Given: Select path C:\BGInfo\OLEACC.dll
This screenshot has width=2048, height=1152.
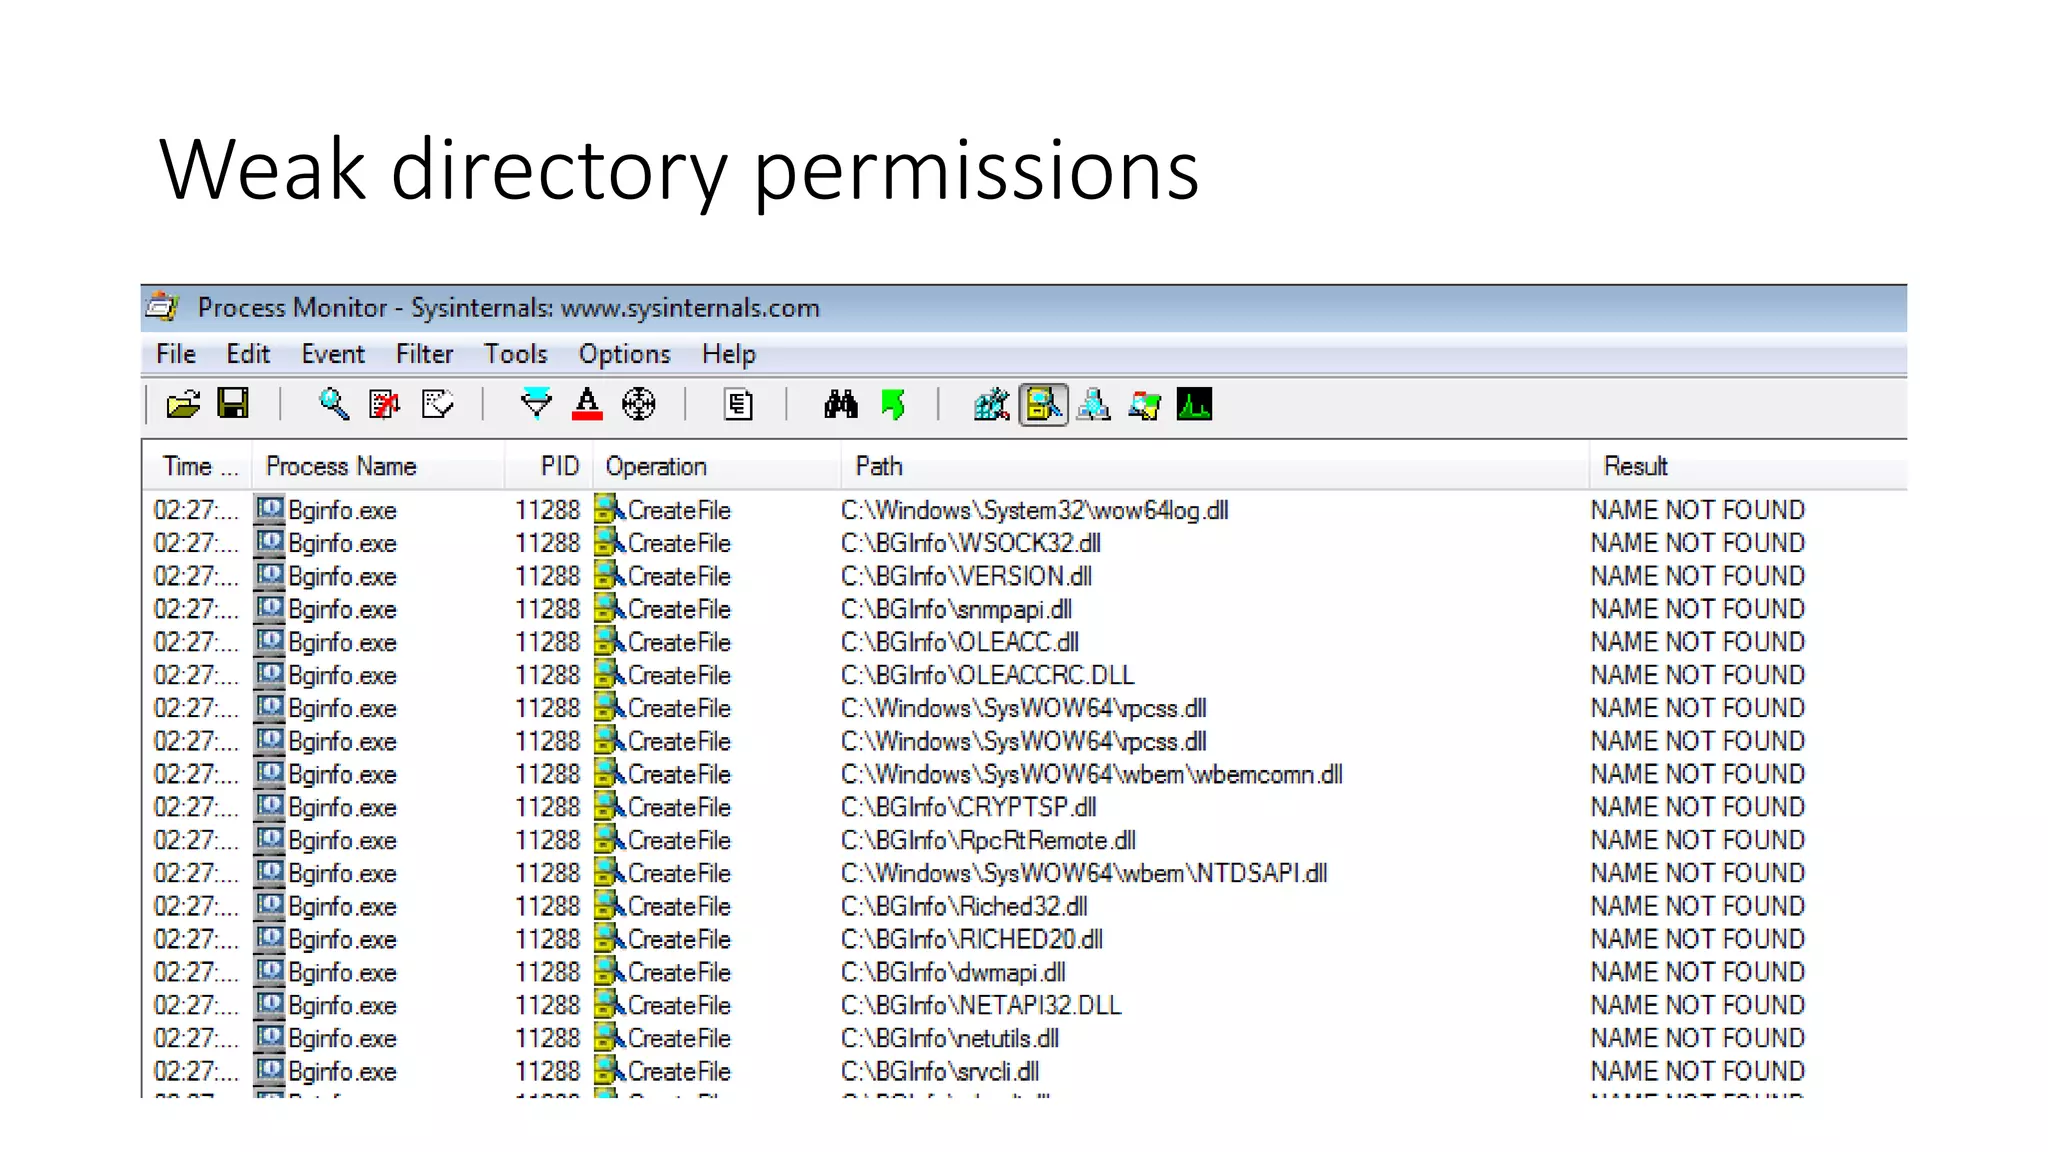Looking at the screenshot, I should [x=960, y=642].
